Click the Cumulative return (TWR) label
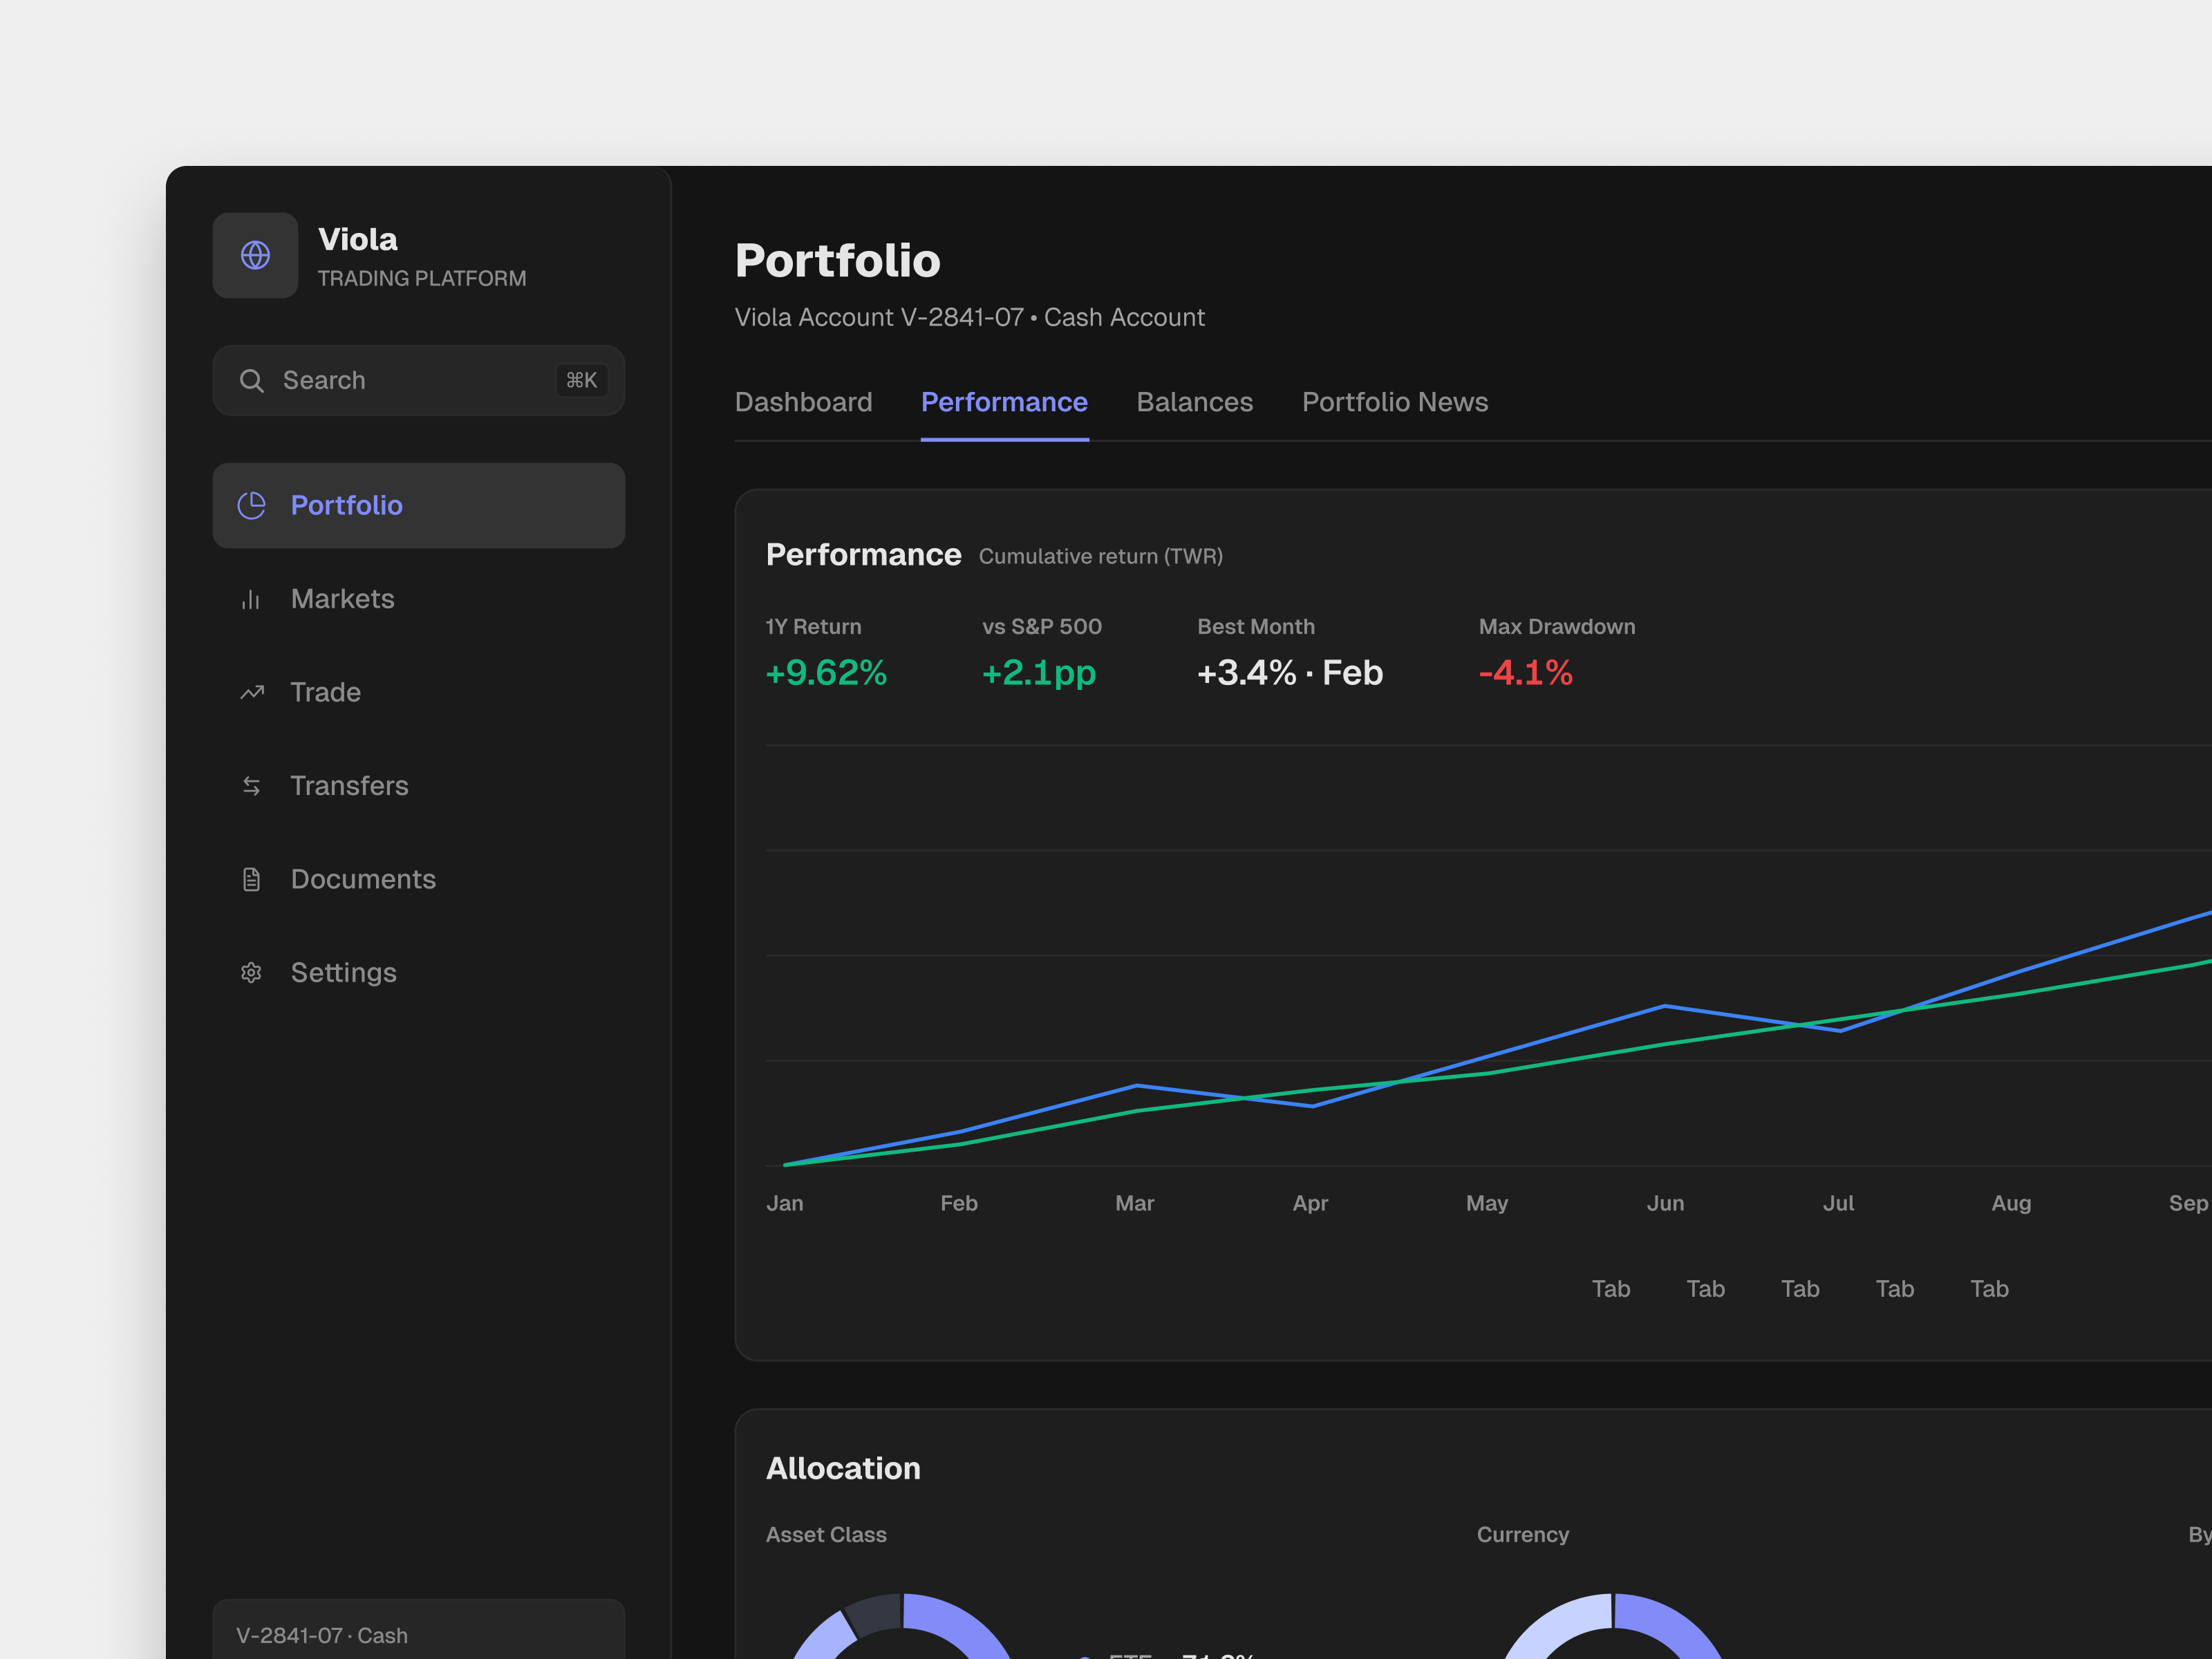The height and width of the screenshot is (1659, 2212). (1101, 556)
